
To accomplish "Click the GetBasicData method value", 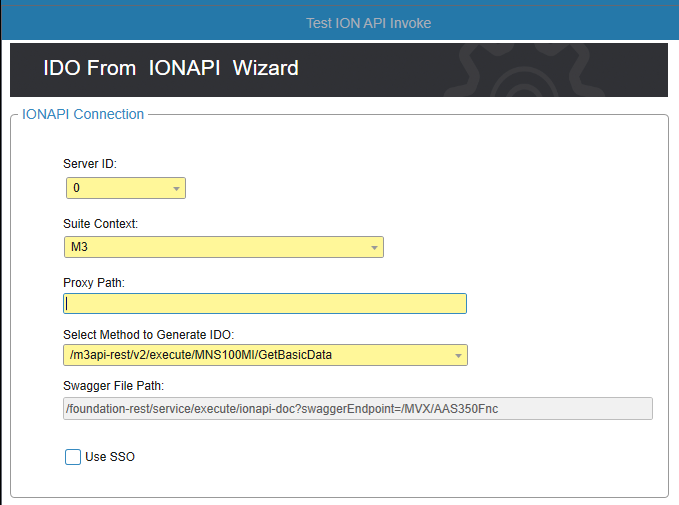I will (x=201, y=355).
